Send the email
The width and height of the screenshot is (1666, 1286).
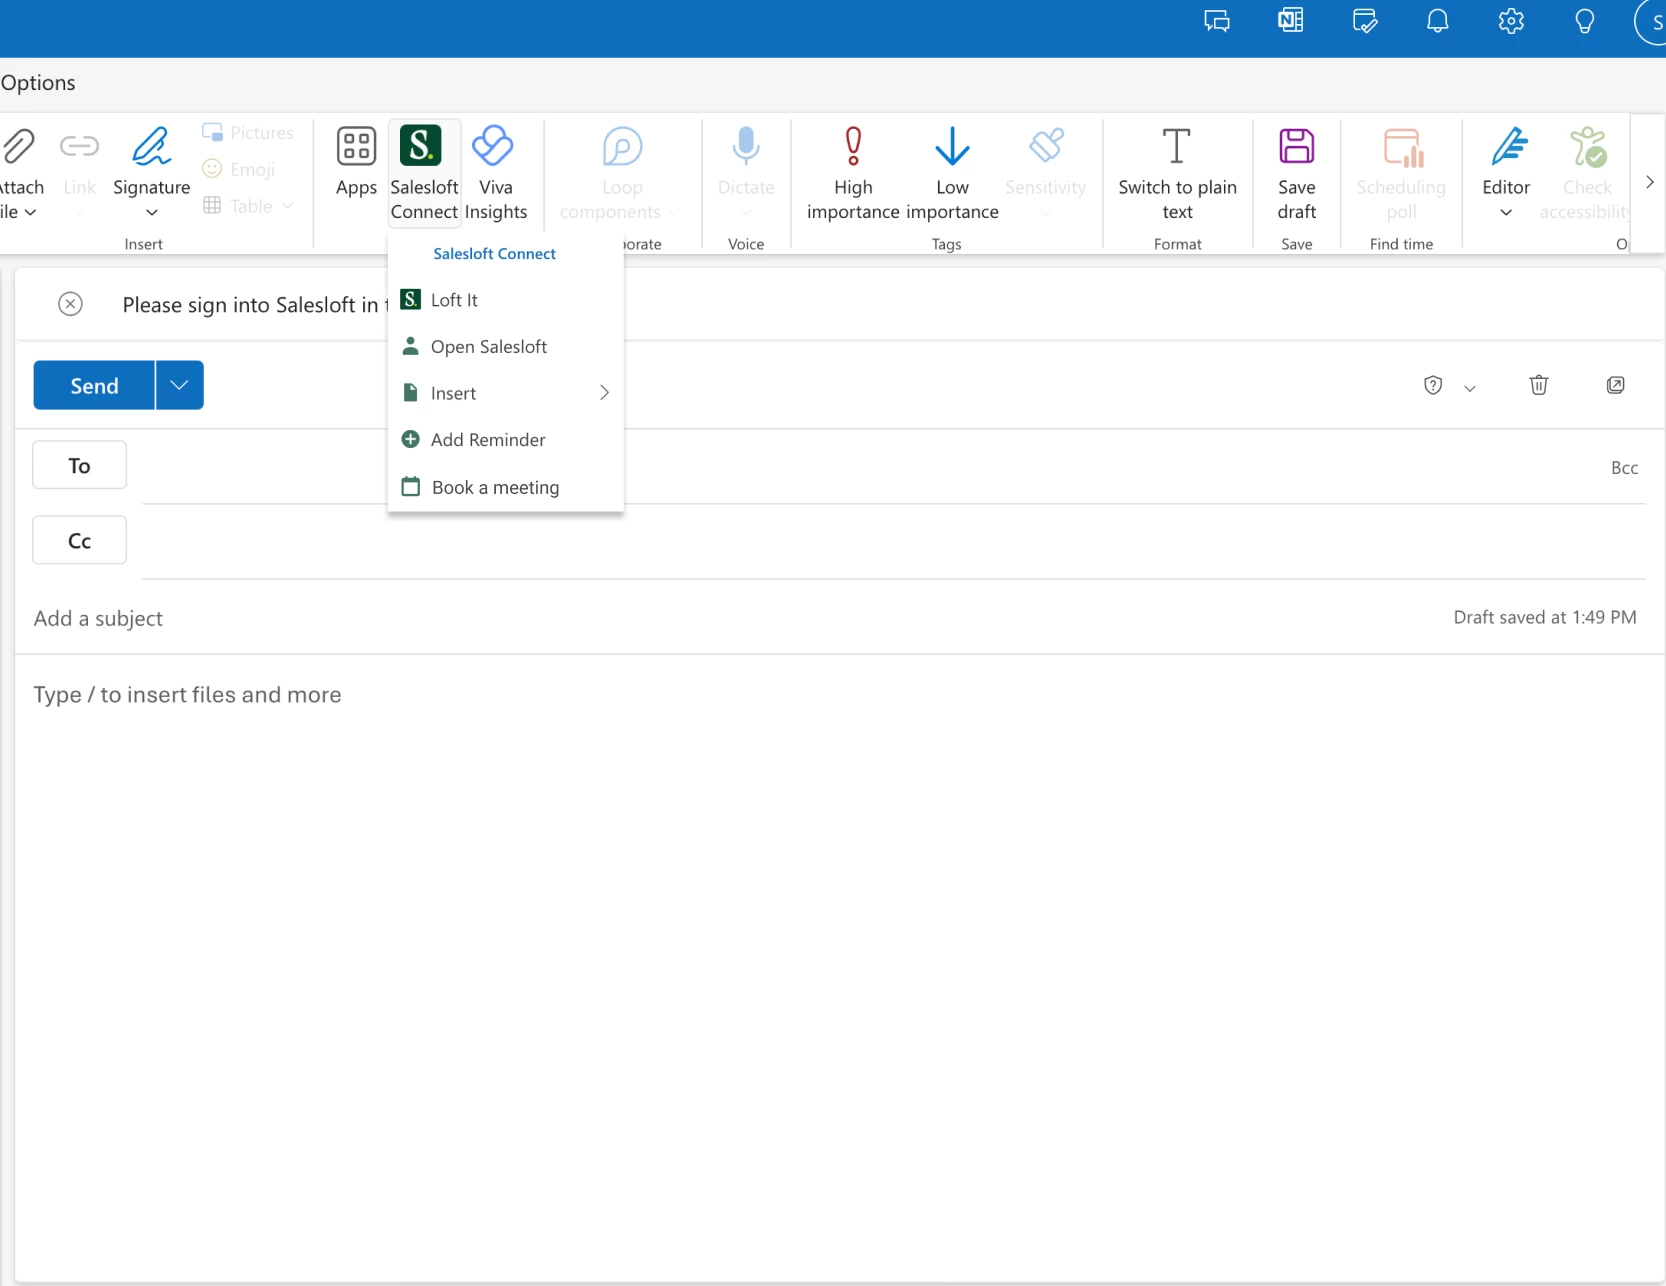[94, 385]
